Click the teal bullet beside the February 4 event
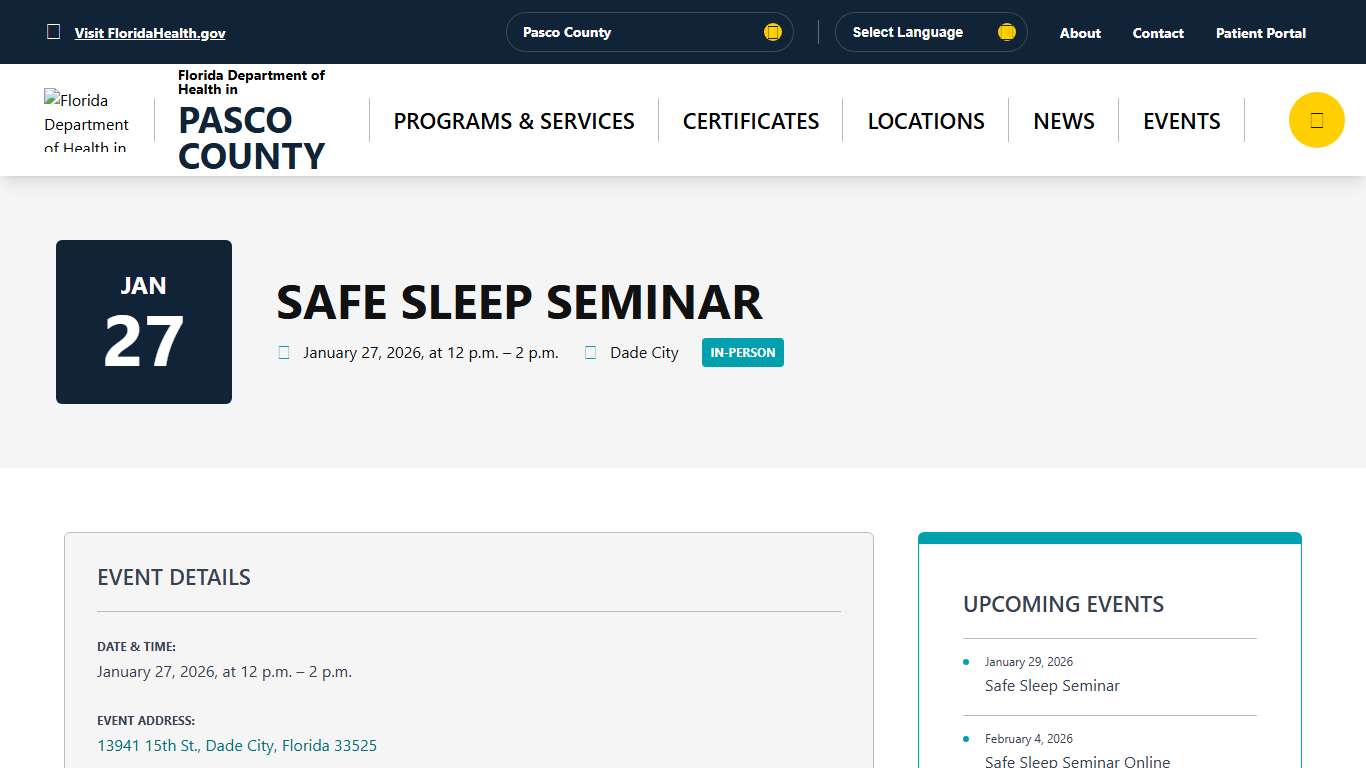The image size is (1366, 768). point(965,738)
